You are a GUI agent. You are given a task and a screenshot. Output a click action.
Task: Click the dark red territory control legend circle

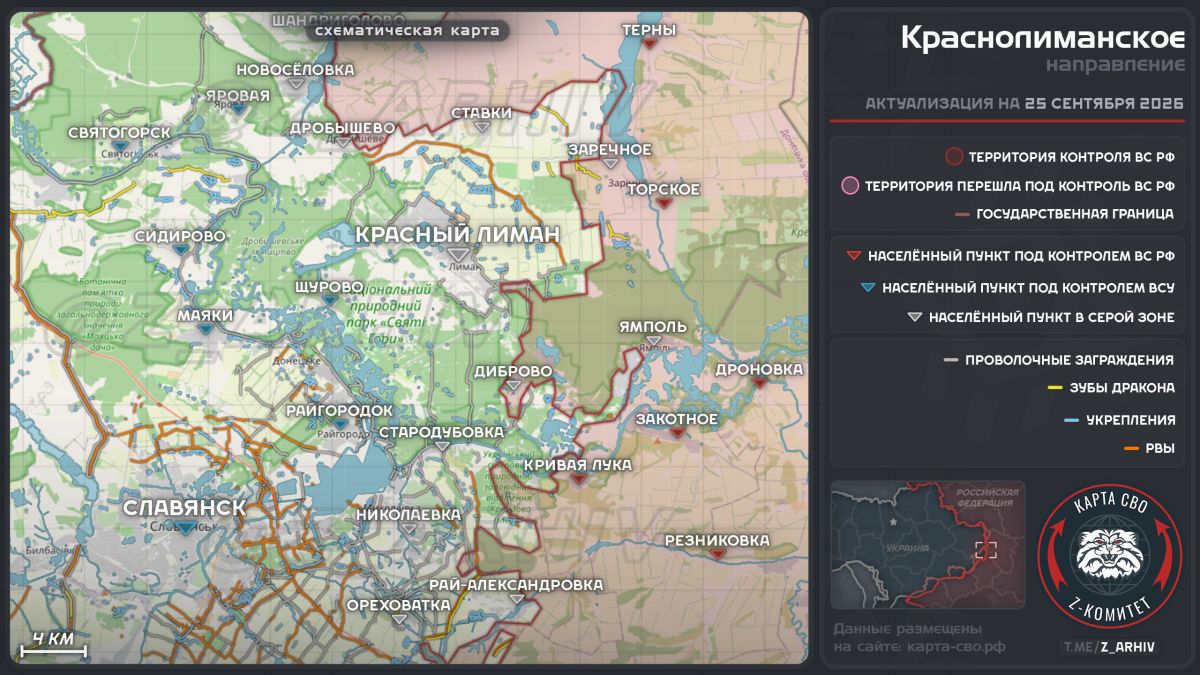(x=954, y=157)
